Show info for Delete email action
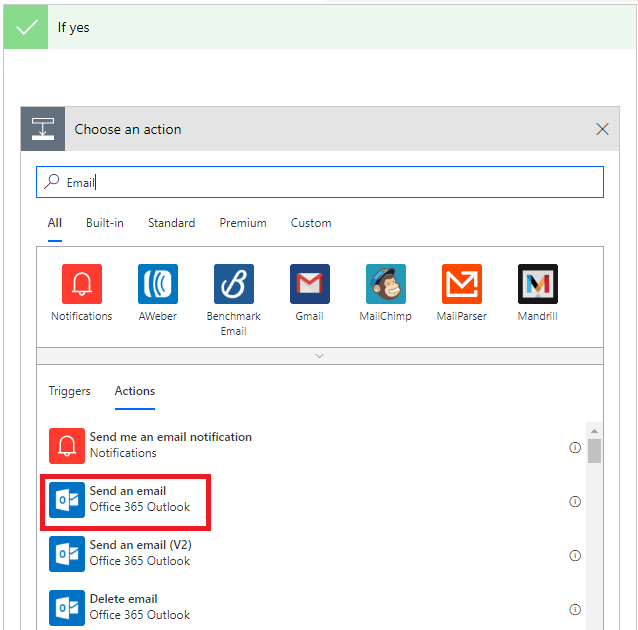This screenshot has width=638, height=630. [x=575, y=609]
